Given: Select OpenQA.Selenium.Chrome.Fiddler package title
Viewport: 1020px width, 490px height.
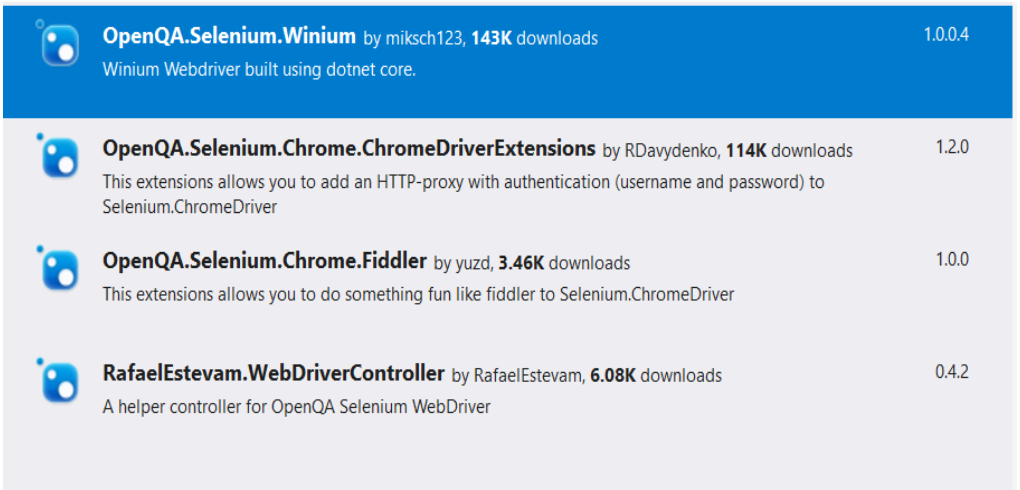Looking at the screenshot, I should click(x=264, y=262).
